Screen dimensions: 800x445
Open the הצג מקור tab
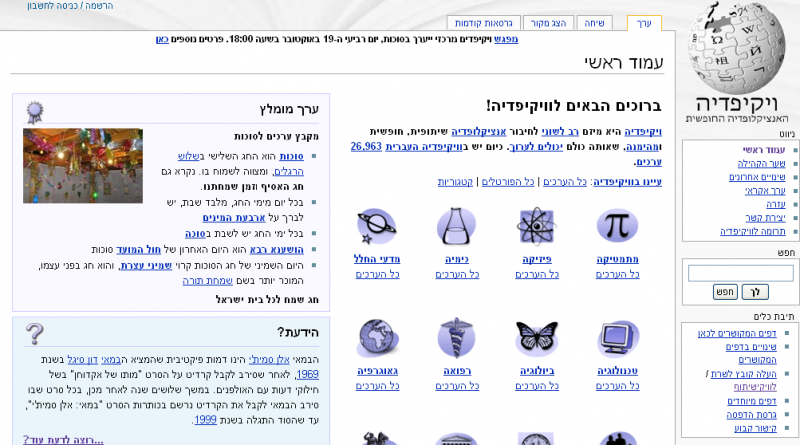pos(548,23)
